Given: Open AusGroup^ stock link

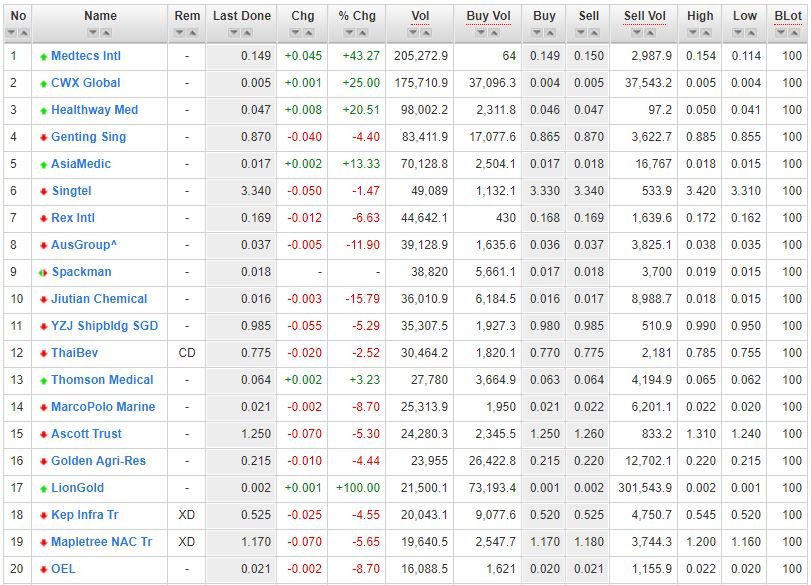Looking at the screenshot, I should [x=84, y=245].
